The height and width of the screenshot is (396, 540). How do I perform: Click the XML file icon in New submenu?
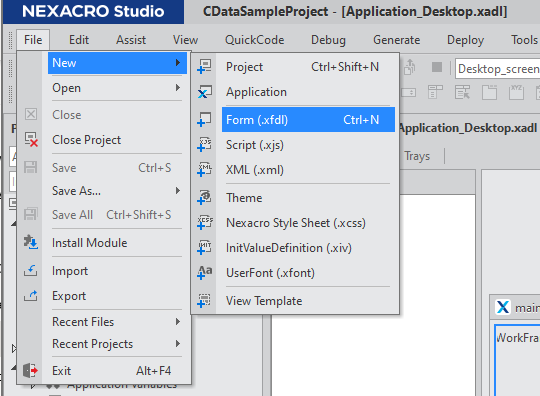tap(205, 170)
